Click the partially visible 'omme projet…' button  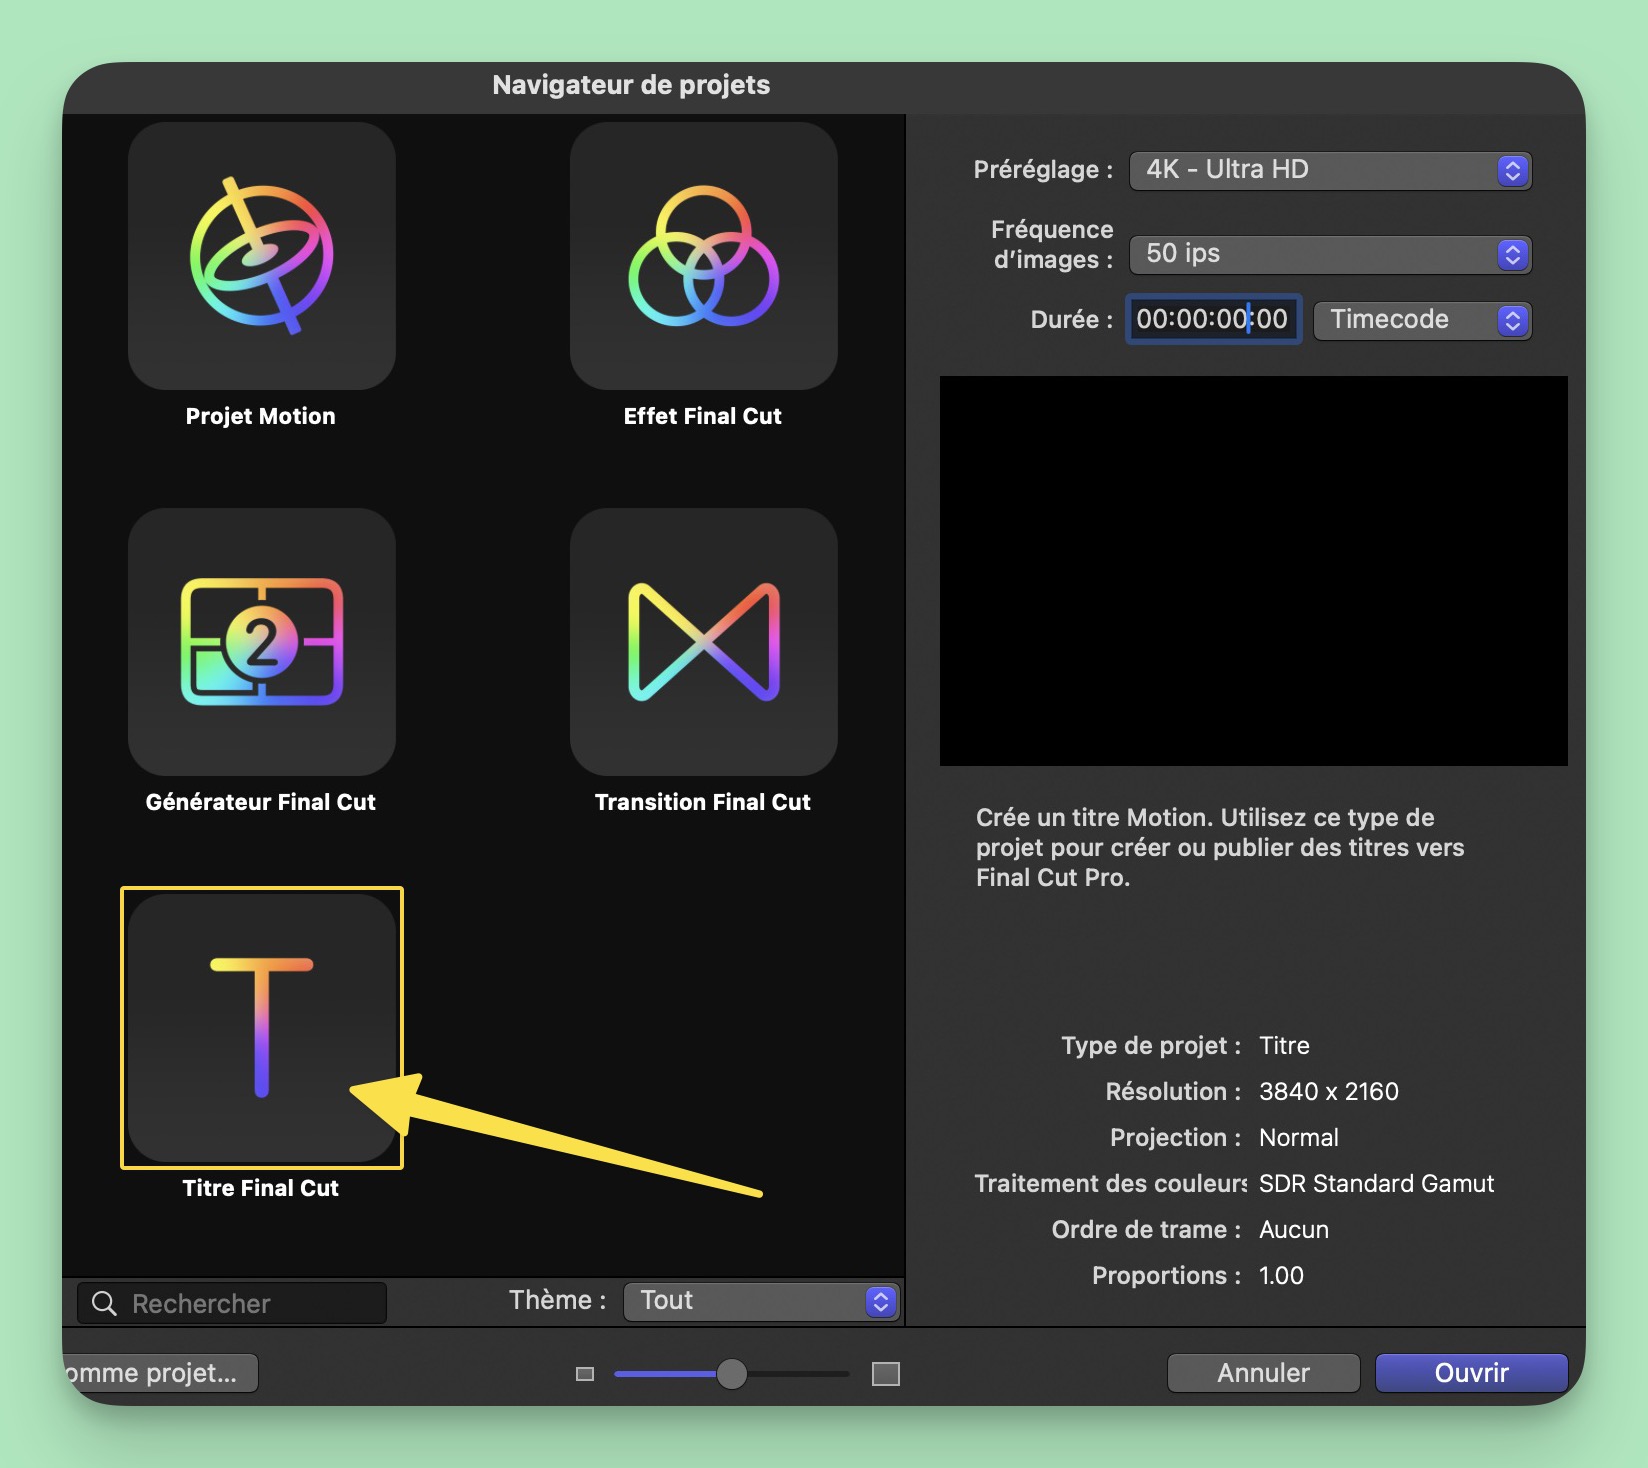(x=160, y=1373)
